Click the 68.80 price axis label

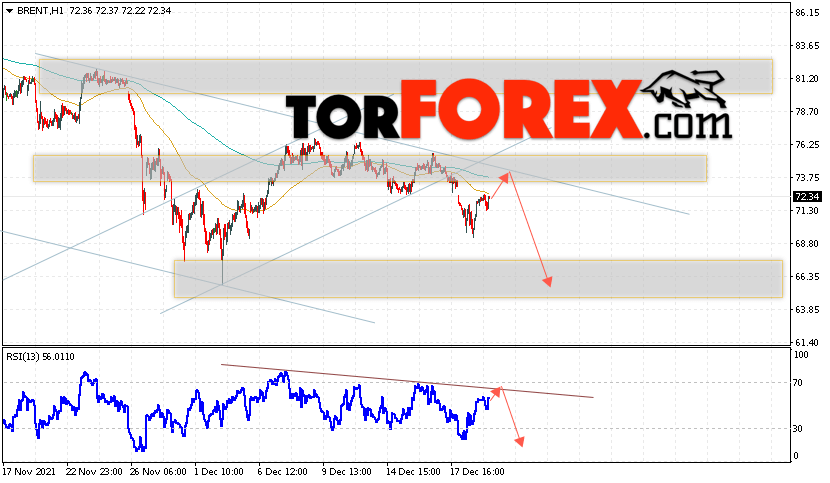pos(807,244)
